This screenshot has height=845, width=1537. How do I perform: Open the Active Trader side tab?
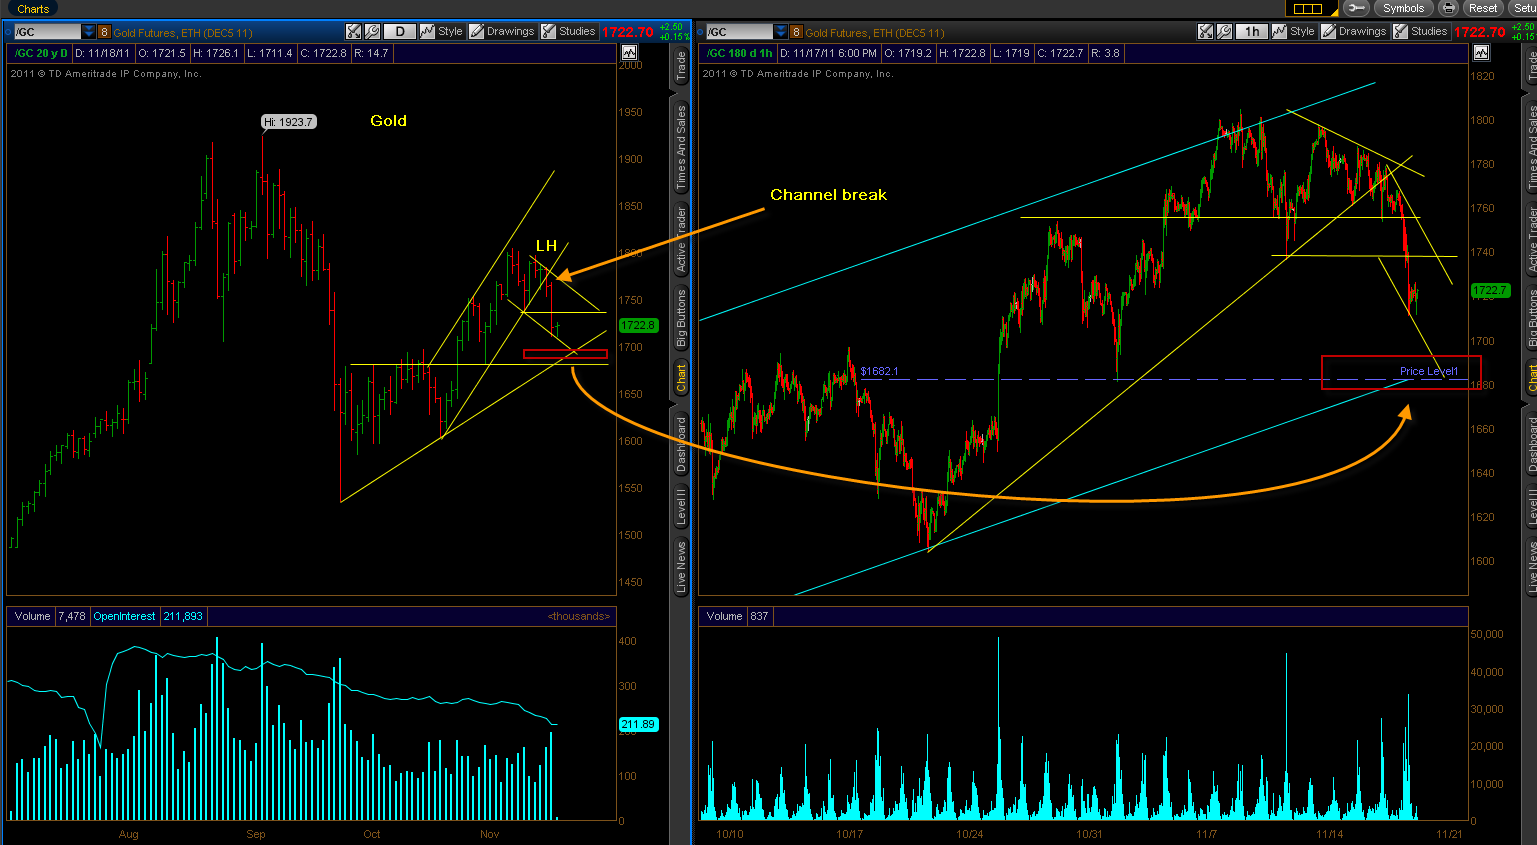681,240
